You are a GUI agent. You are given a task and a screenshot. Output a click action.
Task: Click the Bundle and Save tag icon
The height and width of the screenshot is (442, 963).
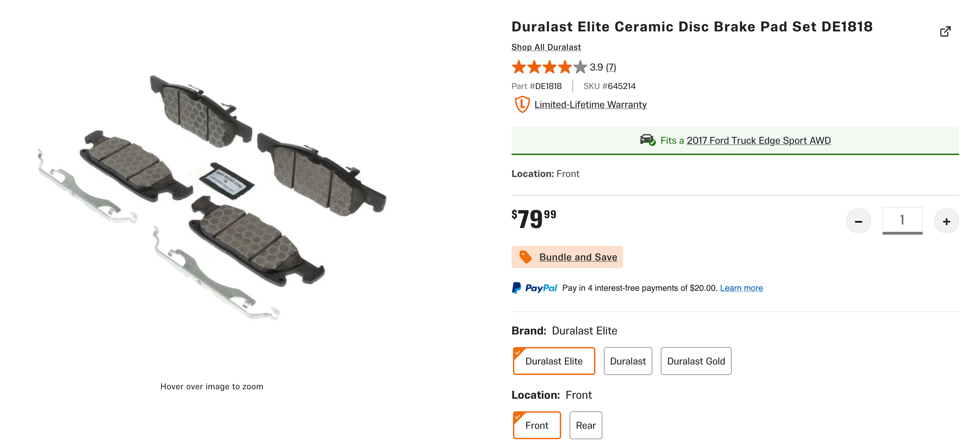click(x=526, y=257)
